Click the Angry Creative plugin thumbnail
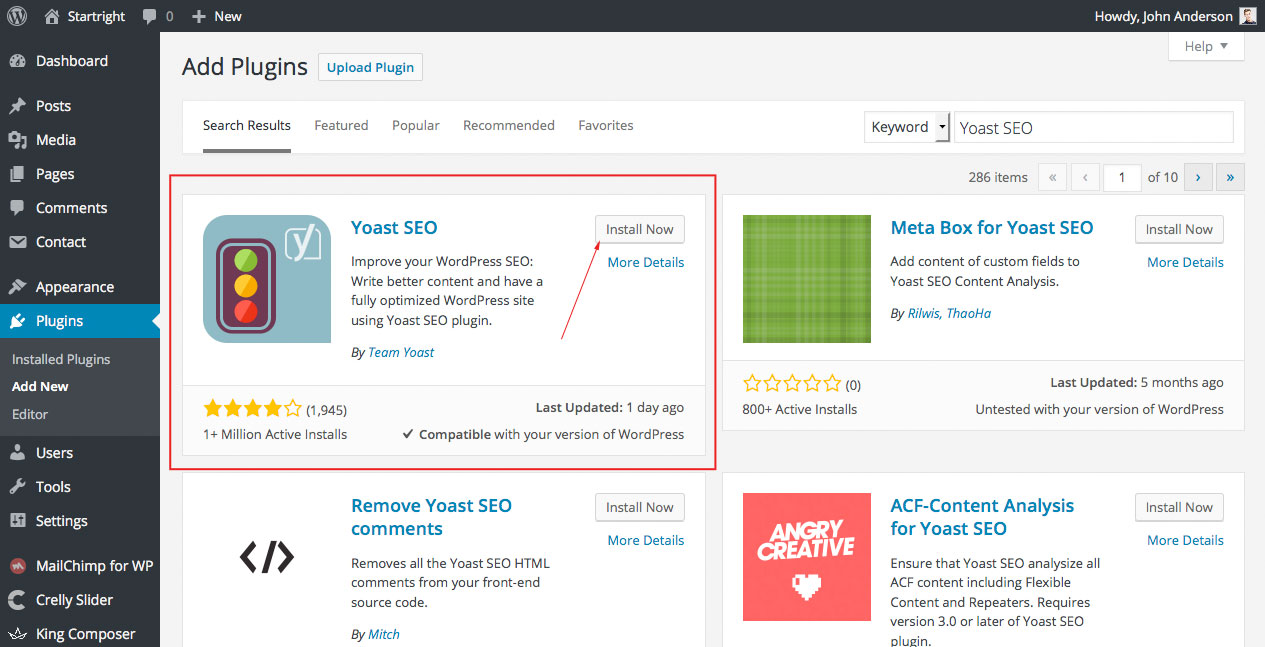Viewport: 1265px width, 647px height. tap(807, 557)
